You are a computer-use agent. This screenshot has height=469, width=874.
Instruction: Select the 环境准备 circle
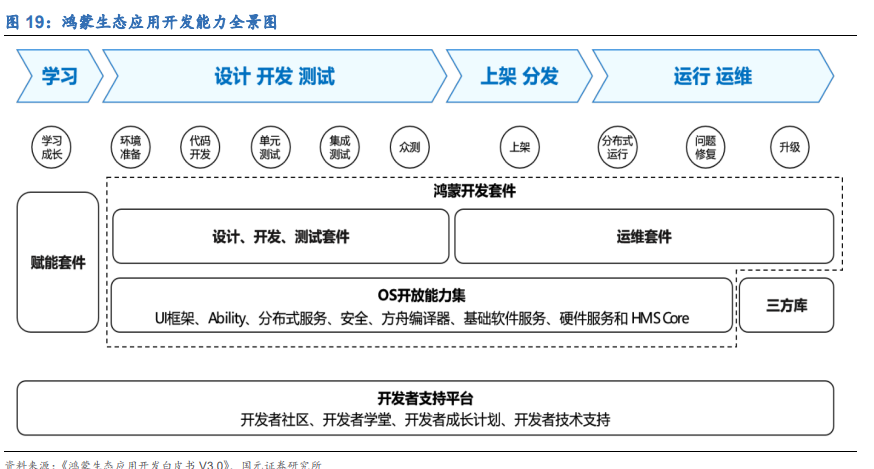(130, 147)
